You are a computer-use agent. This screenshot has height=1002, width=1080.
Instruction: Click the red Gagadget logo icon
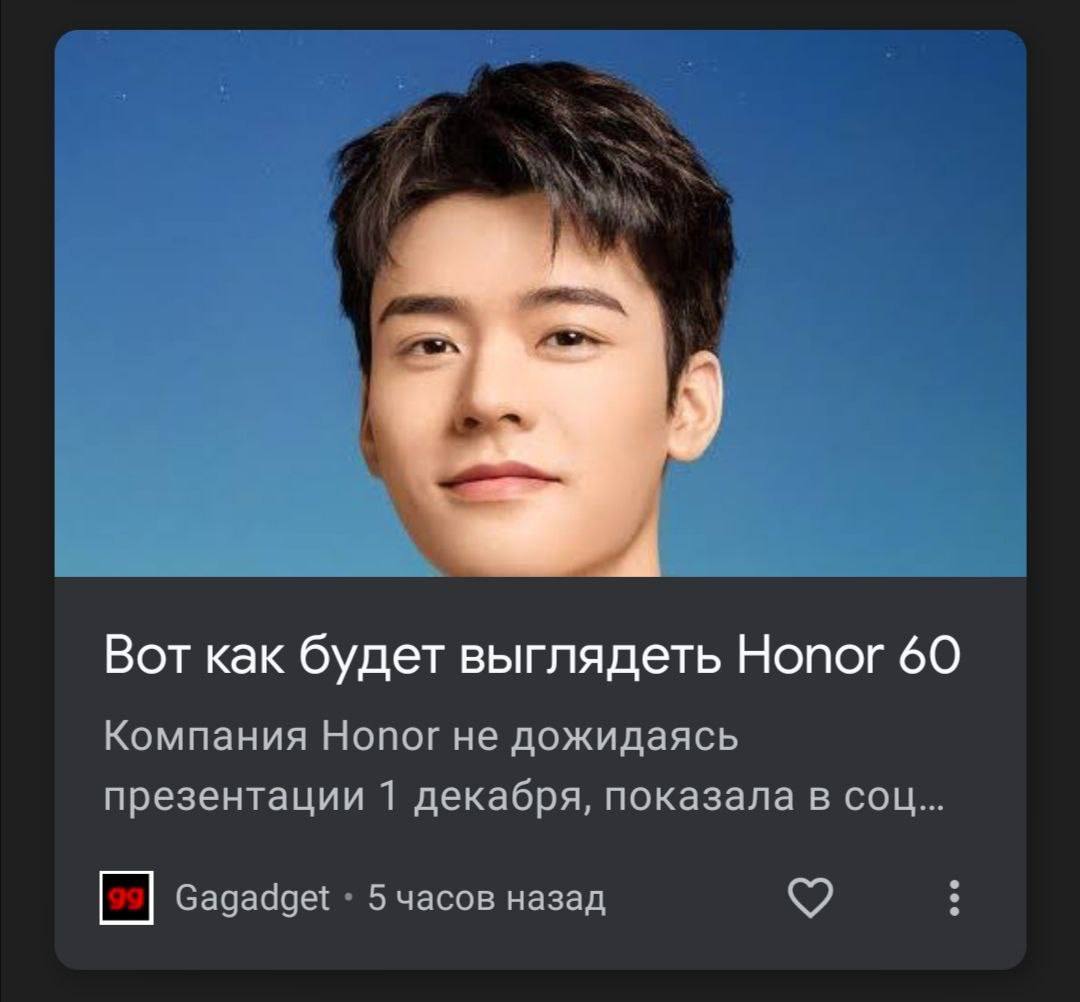[127, 897]
